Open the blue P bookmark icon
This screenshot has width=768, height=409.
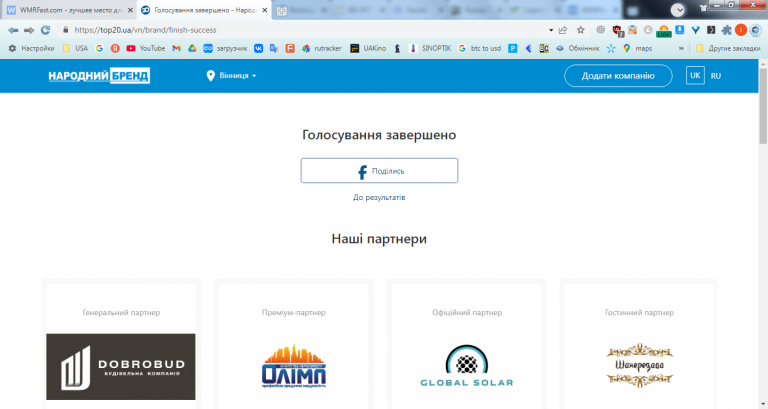coord(512,48)
